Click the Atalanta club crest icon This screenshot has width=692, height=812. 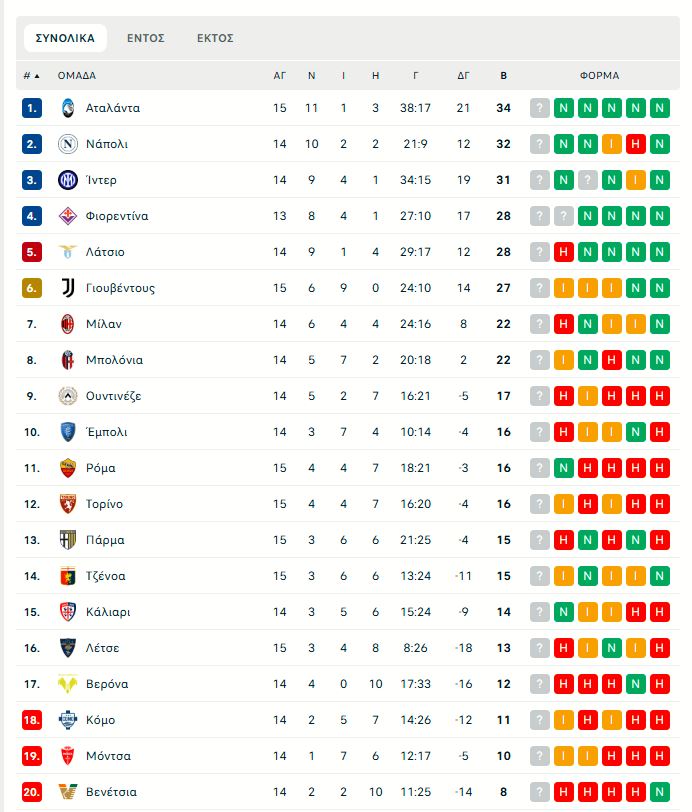point(67,108)
